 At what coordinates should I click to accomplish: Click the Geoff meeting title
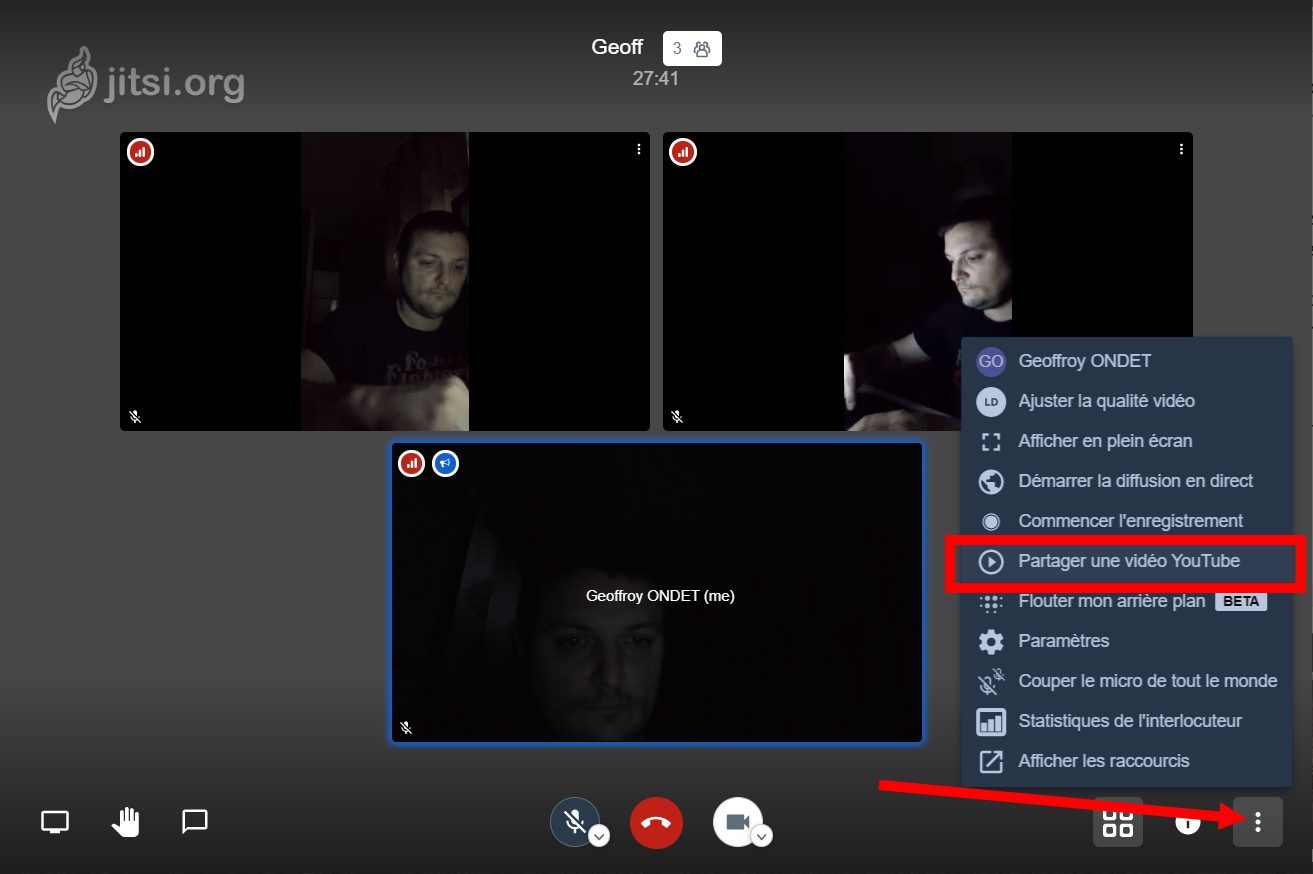point(617,47)
